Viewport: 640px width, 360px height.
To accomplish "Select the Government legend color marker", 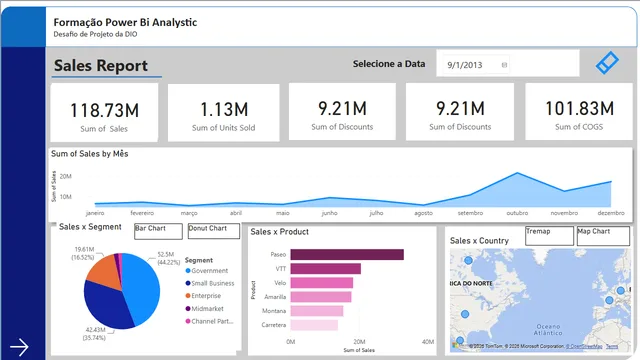I will (188, 271).
